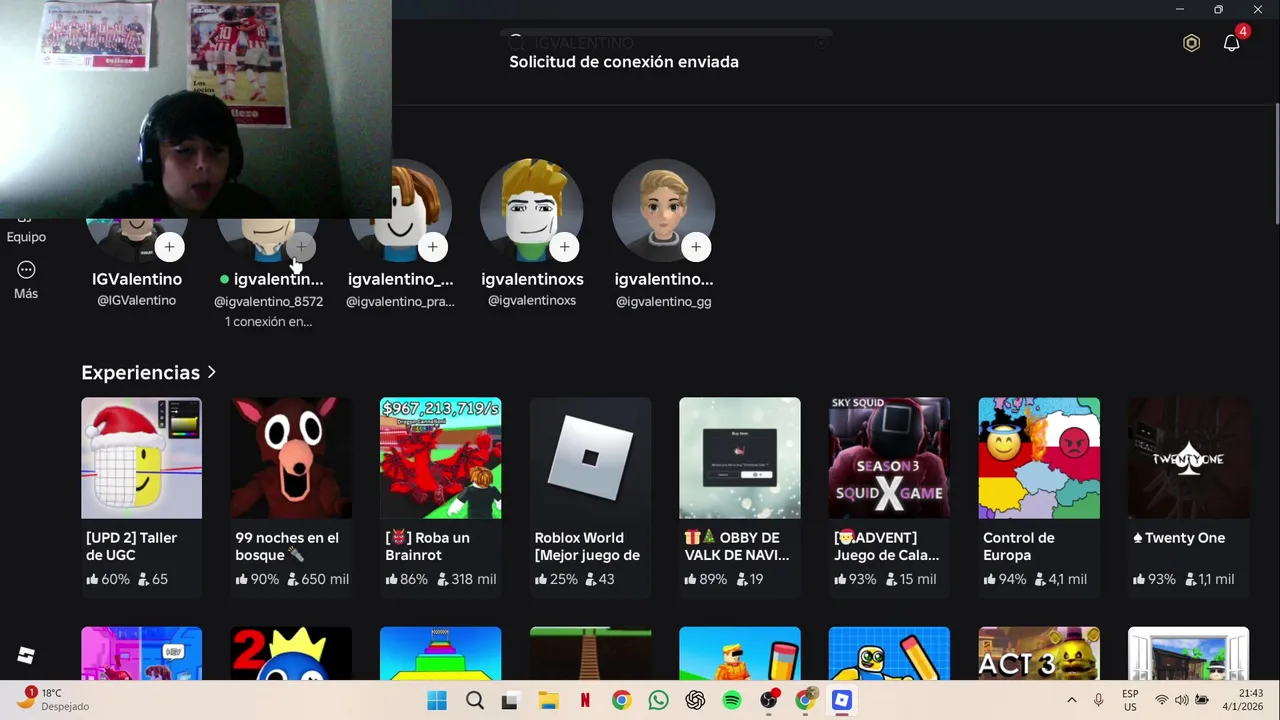
Task: Open the Experiencias heading link
Action: pyautogui.click(x=140, y=372)
